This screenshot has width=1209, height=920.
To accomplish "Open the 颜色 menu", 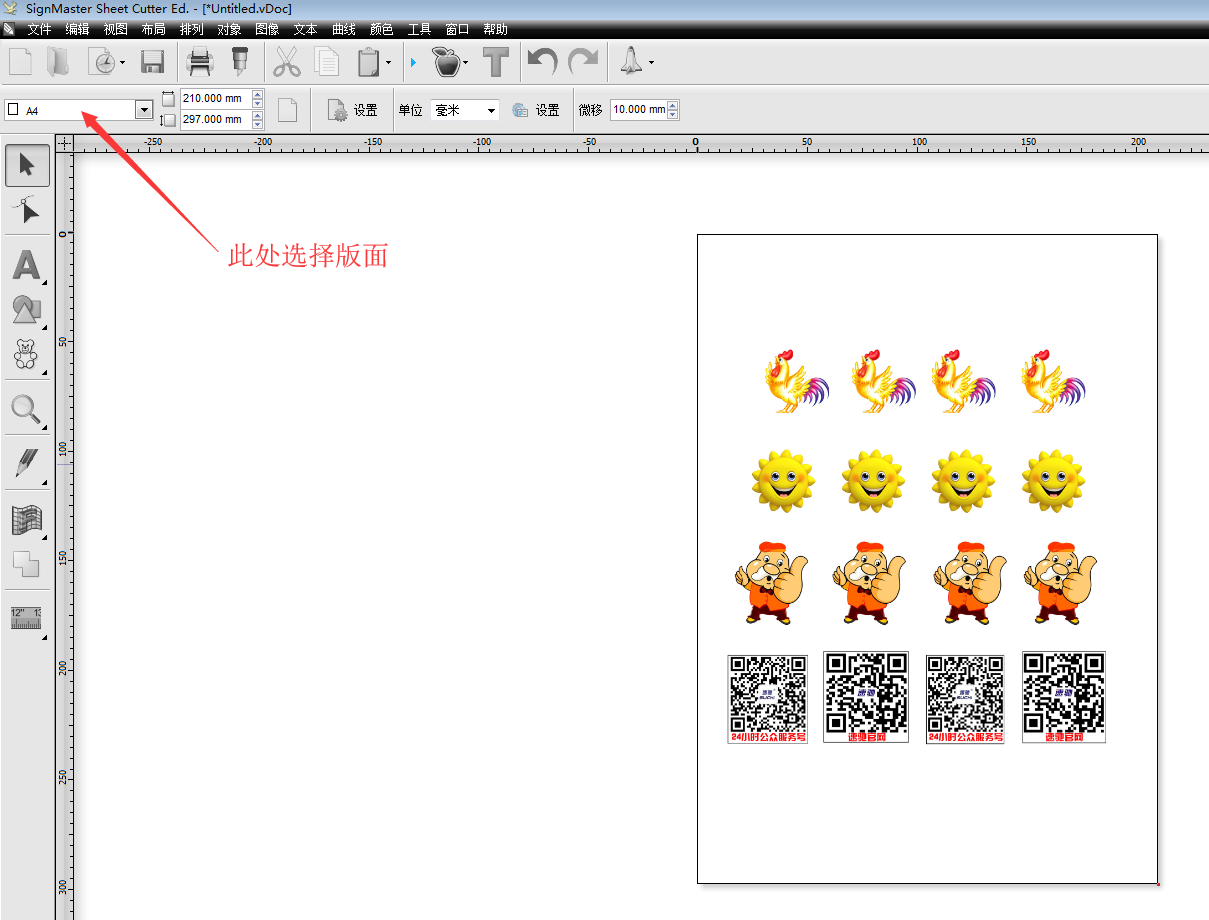I will [x=381, y=30].
